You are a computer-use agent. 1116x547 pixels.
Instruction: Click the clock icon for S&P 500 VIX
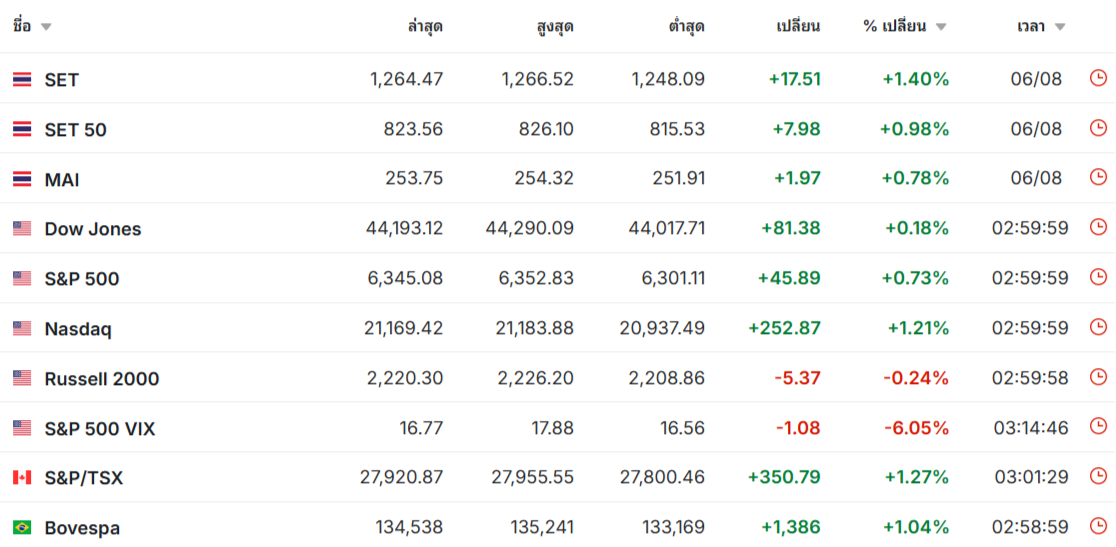(x=1098, y=427)
